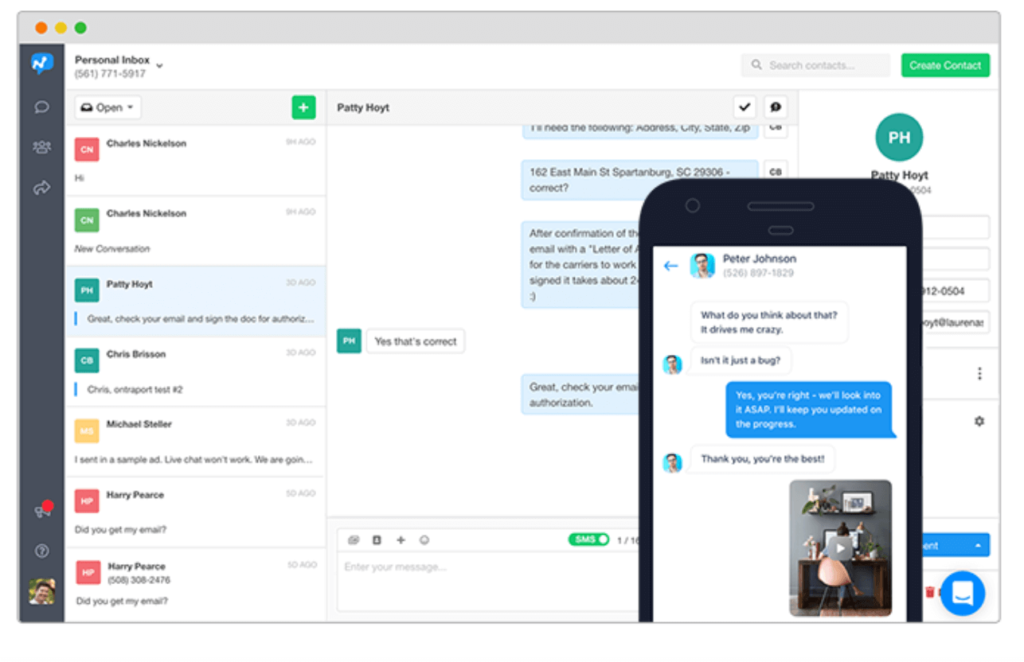Open the contacts group icon in sidebar

pyautogui.click(x=41, y=147)
